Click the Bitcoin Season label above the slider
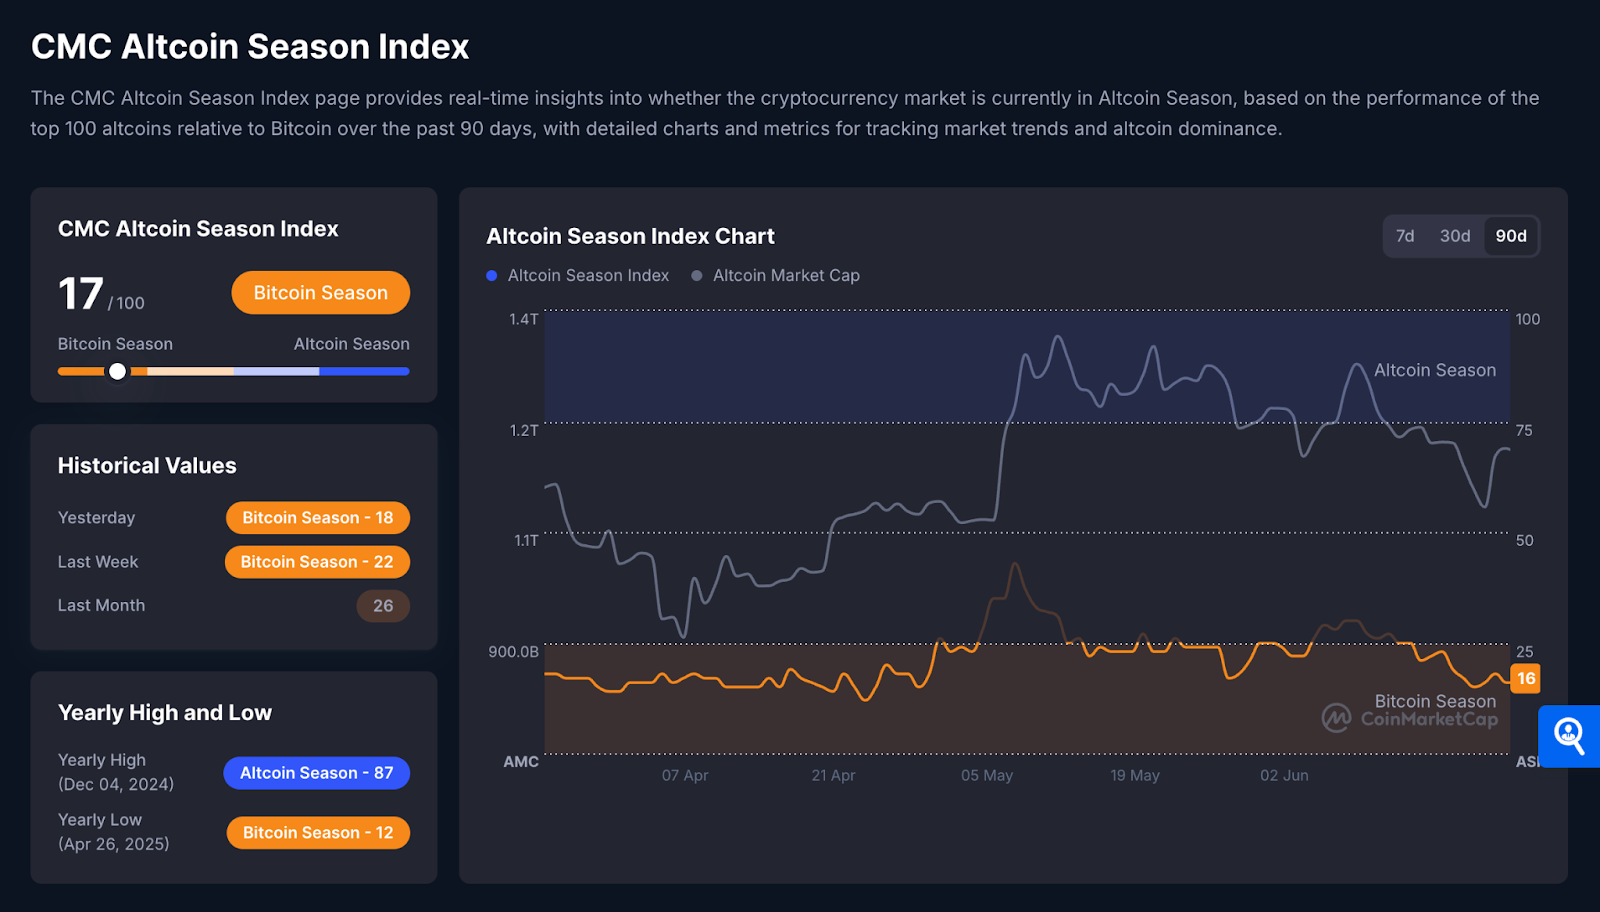Viewport: 1600px width, 912px height. [x=115, y=344]
